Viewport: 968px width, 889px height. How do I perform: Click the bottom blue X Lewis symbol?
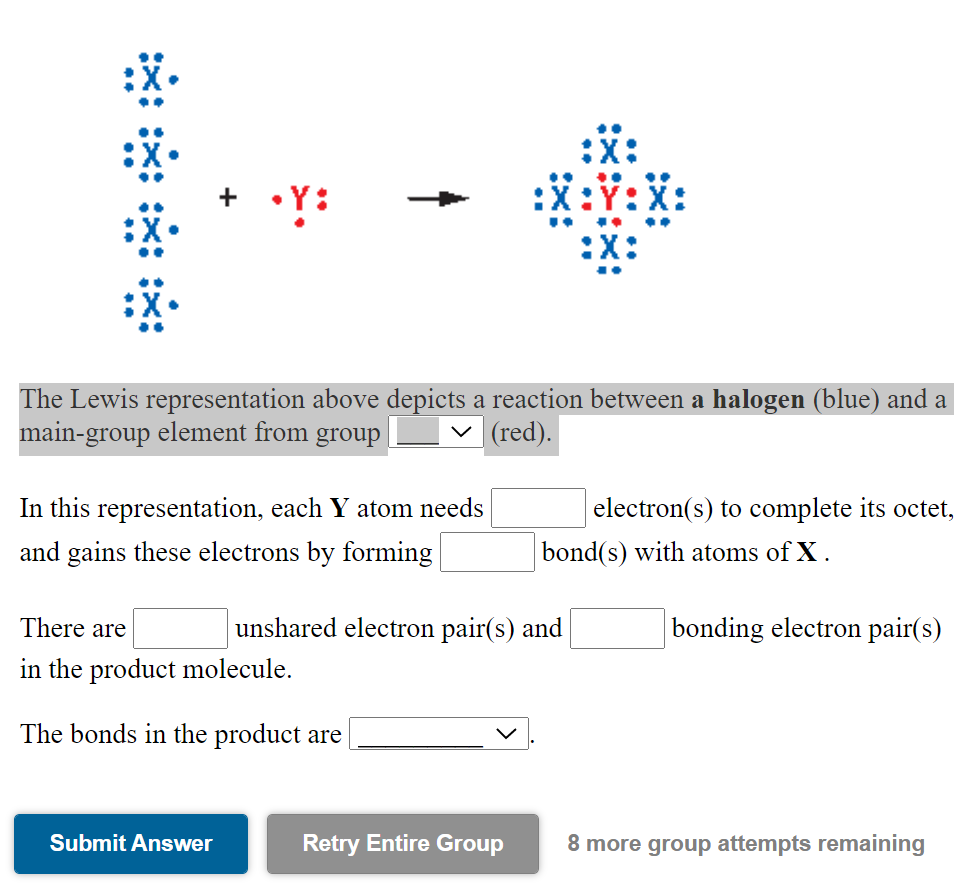150,305
